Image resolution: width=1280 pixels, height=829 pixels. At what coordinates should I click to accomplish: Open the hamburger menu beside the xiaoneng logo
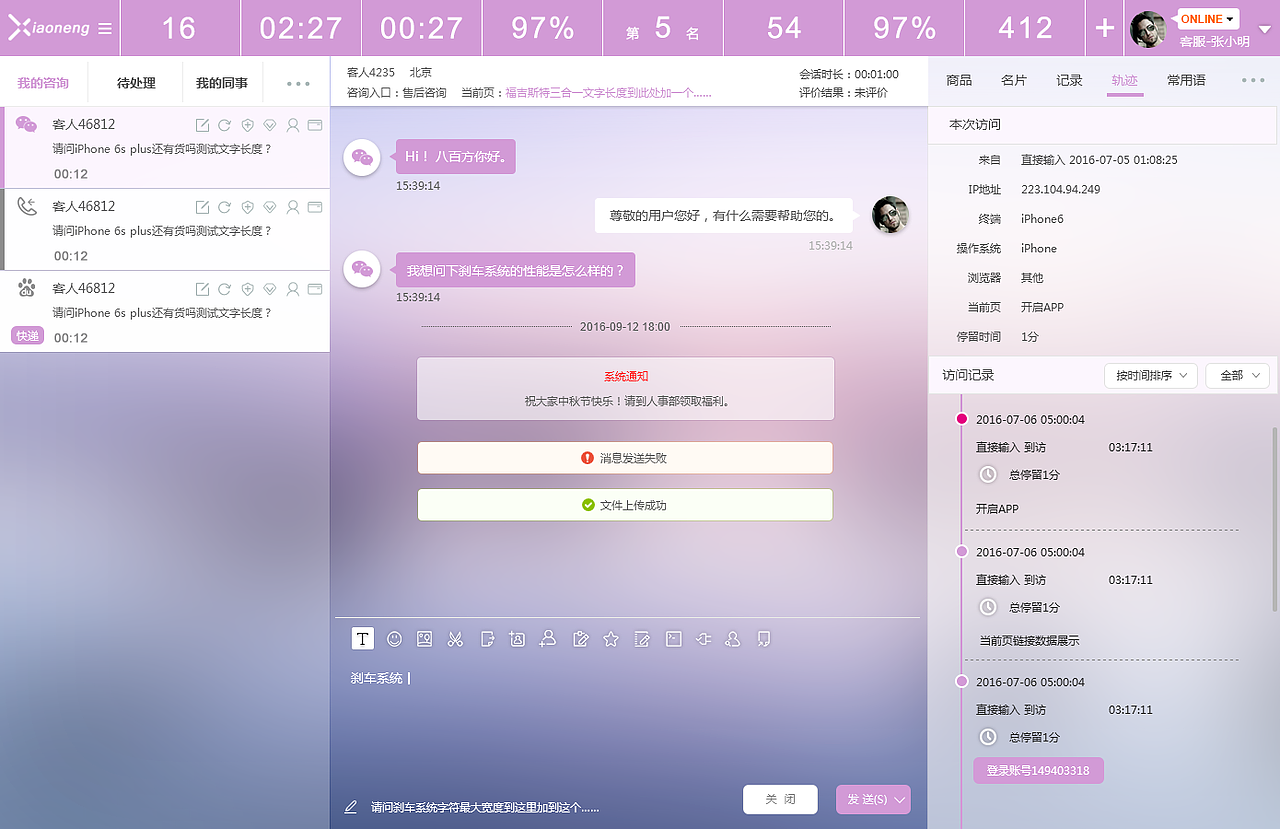(106, 28)
